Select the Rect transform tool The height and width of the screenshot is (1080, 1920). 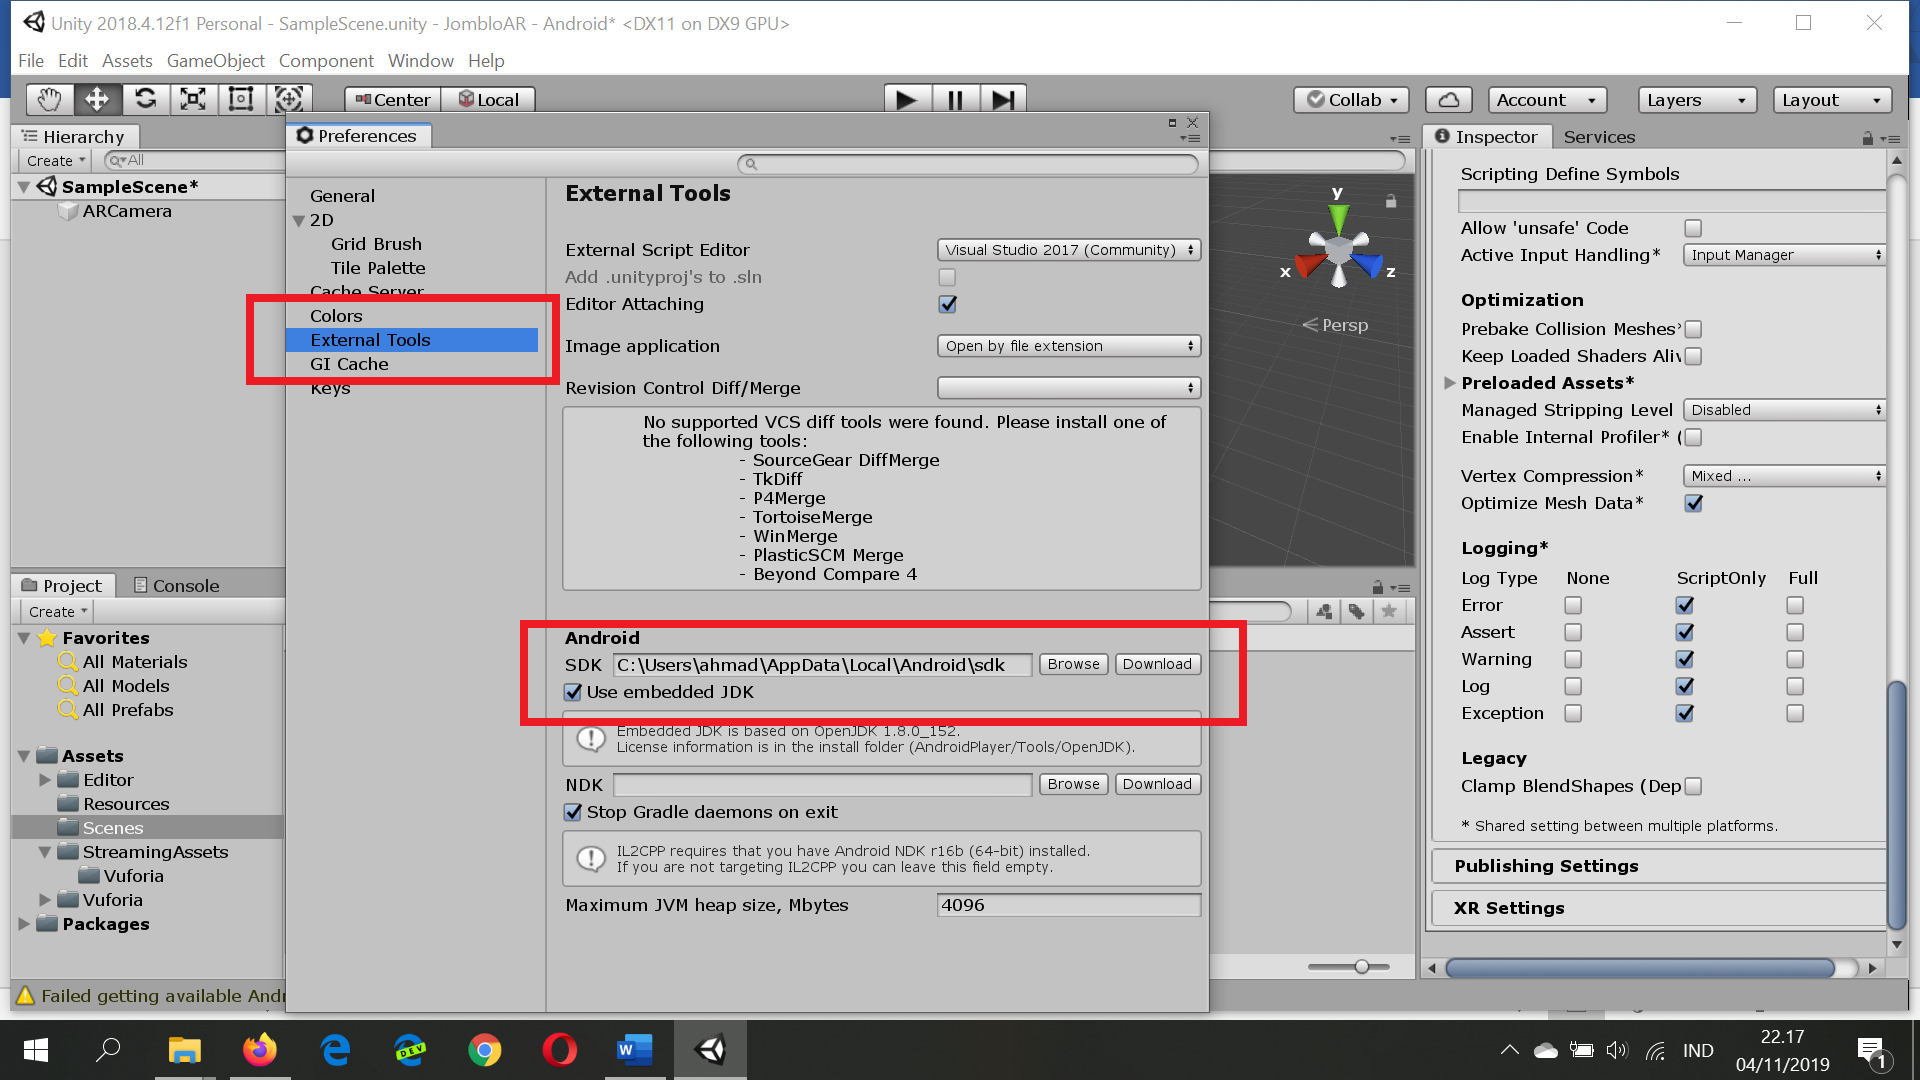pos(241,99)
